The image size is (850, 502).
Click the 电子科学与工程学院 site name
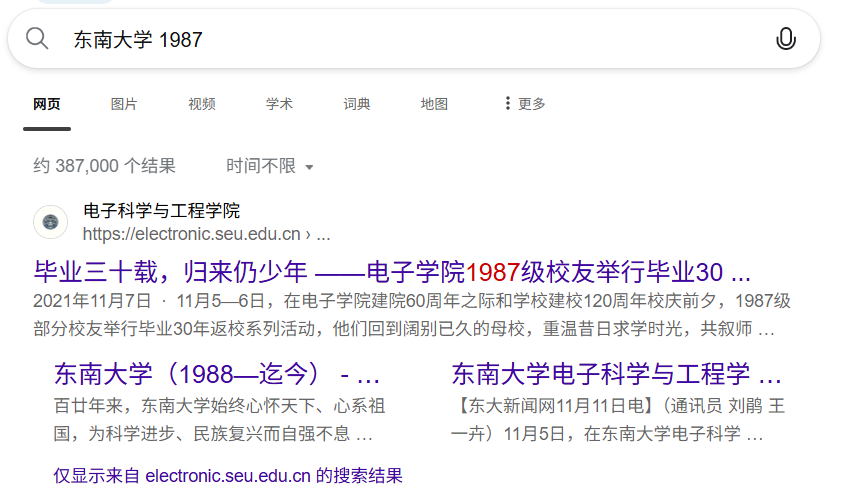161,211
